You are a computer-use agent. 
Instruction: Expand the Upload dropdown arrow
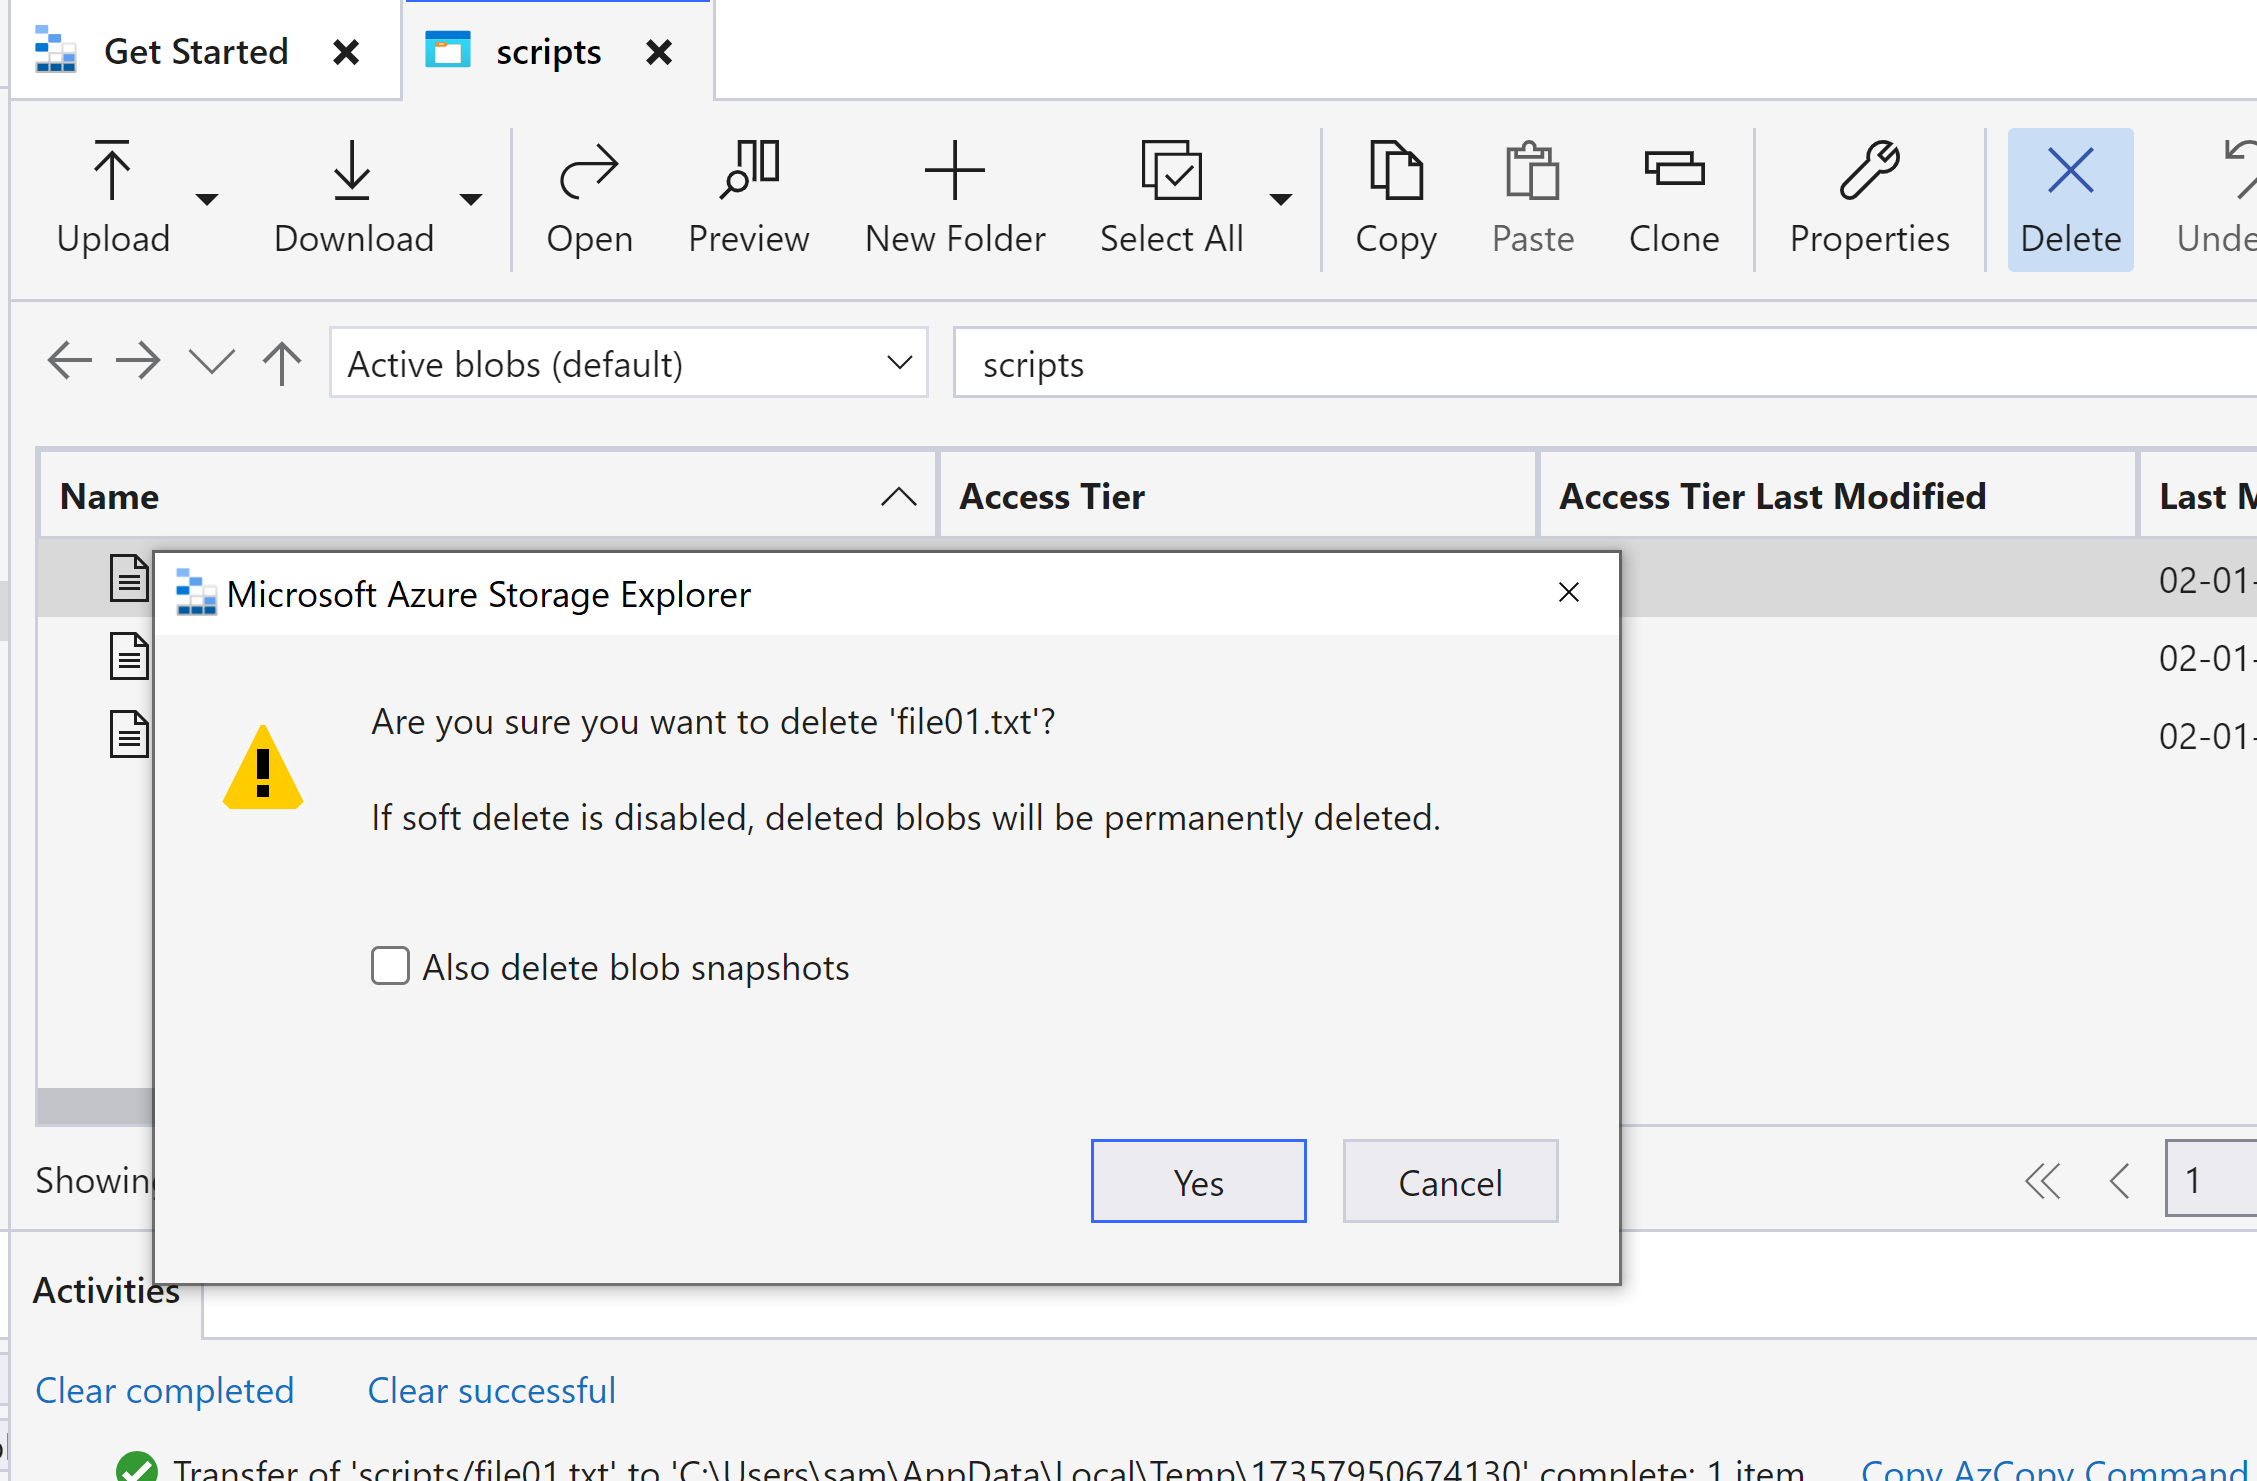coord(207,199)
